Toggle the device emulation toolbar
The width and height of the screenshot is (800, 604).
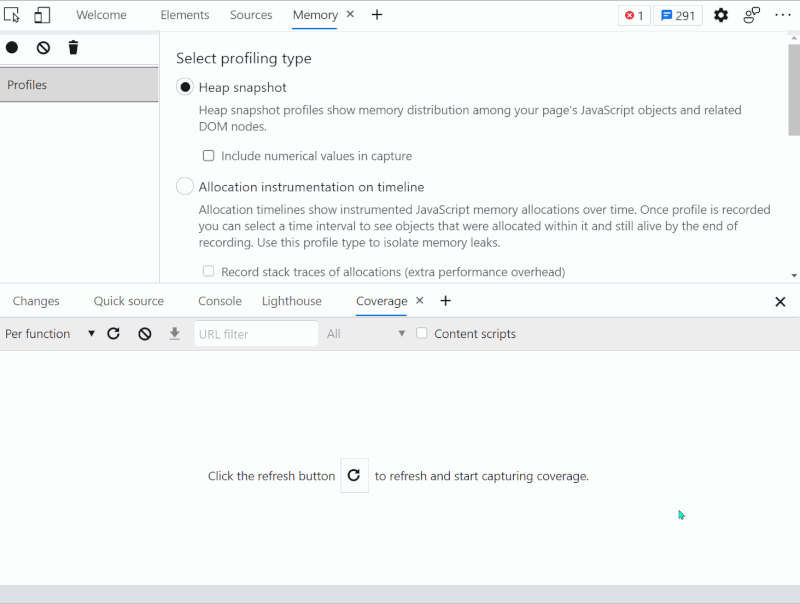(x=41, y=14)
